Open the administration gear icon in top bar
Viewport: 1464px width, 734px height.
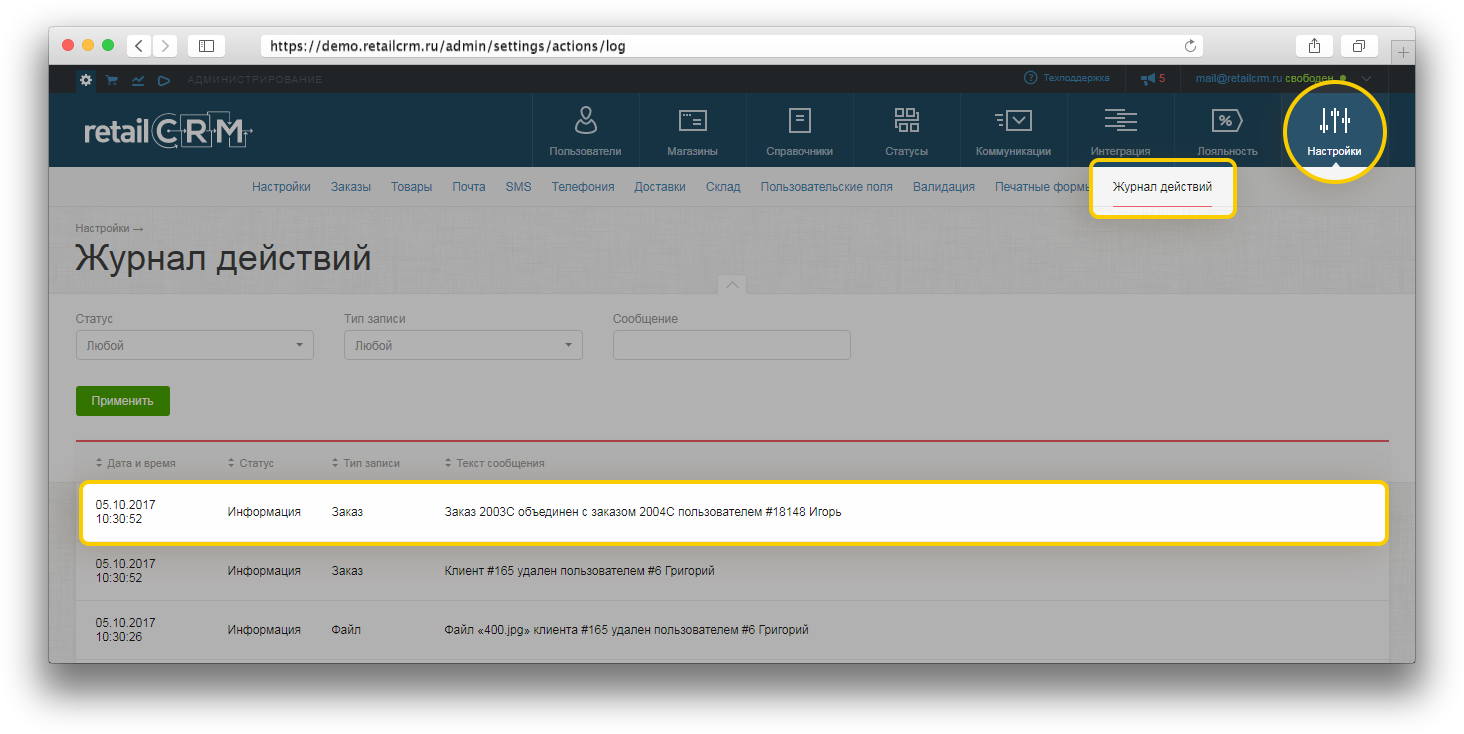pyautogui.click(x=86, y=80)
